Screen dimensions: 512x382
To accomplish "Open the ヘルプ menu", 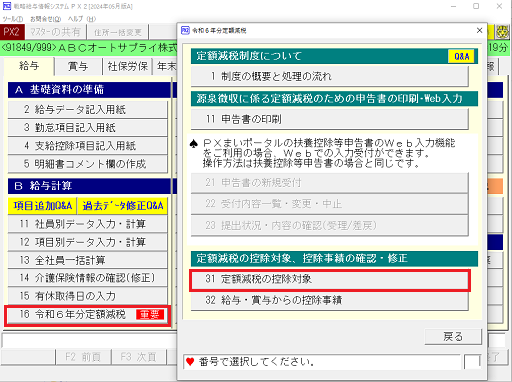I will pos(82,19).
